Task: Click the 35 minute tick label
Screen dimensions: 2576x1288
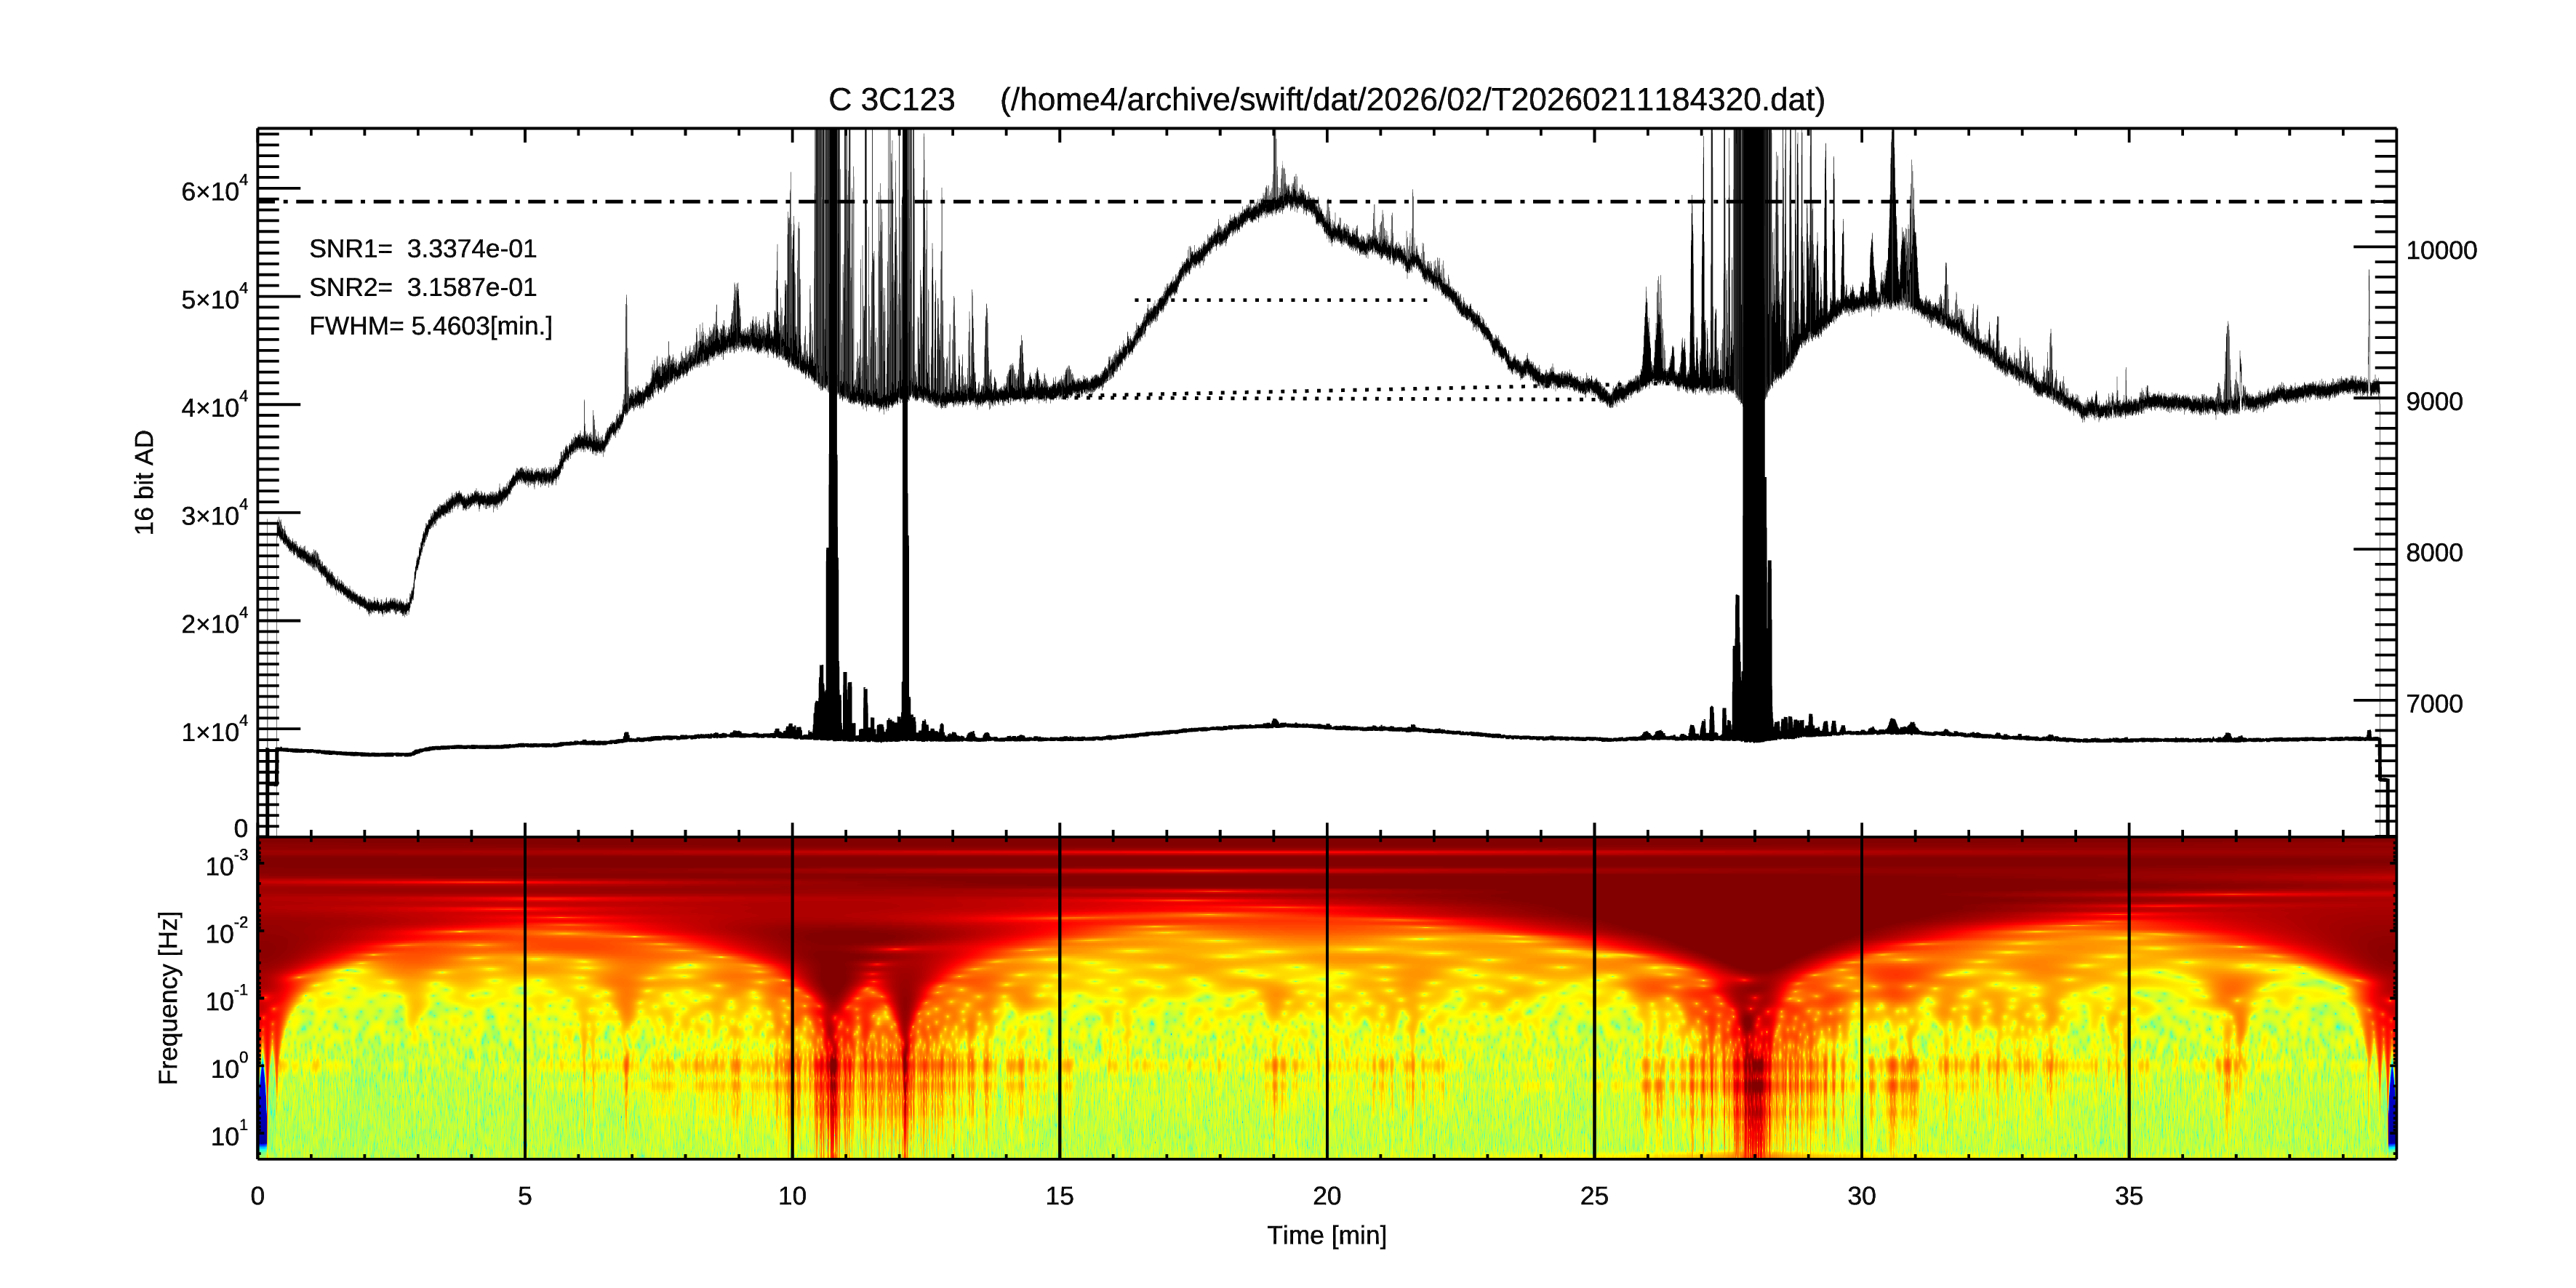Action: [2128, 1196]
